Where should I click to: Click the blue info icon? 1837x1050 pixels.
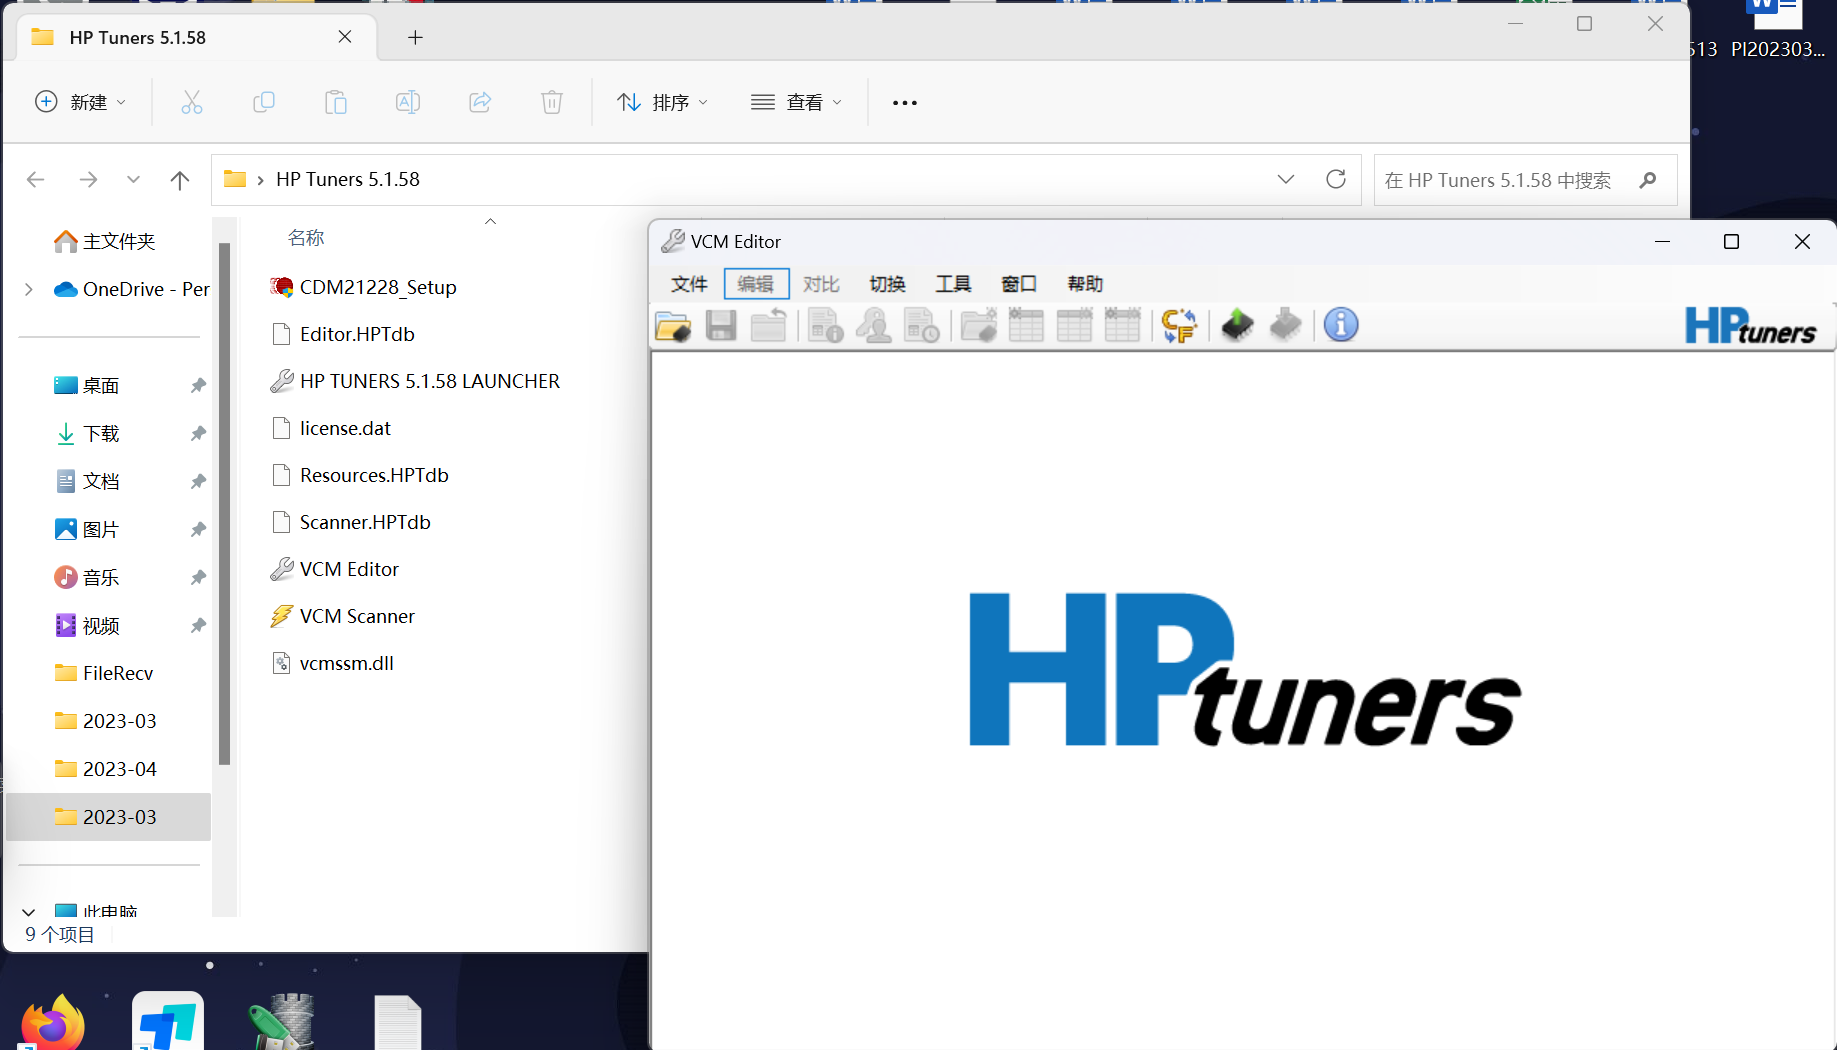[1341, 326]
